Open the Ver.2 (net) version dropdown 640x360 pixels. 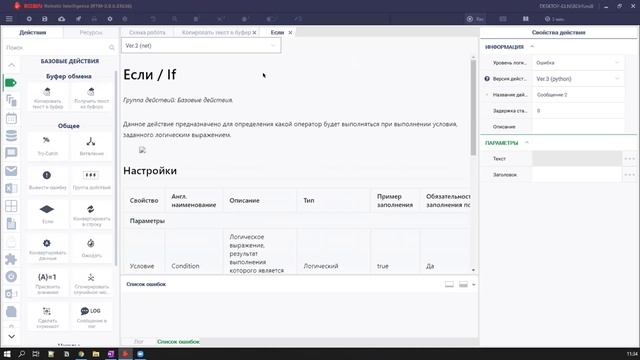[201, 46]
